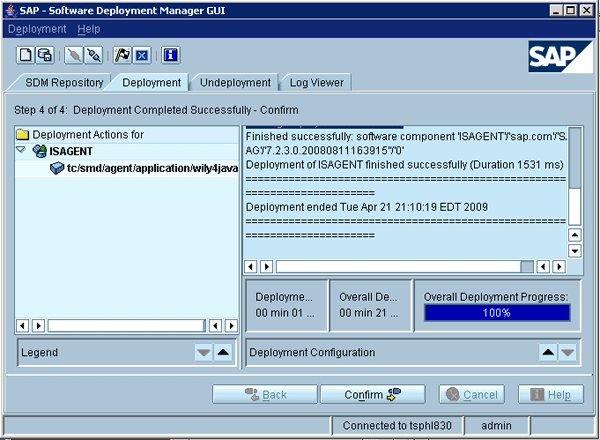Screen dimensions: 600x440
Task: Click the 'Overall De... 00 min 21' time box
Action: (x=370, y=305)
